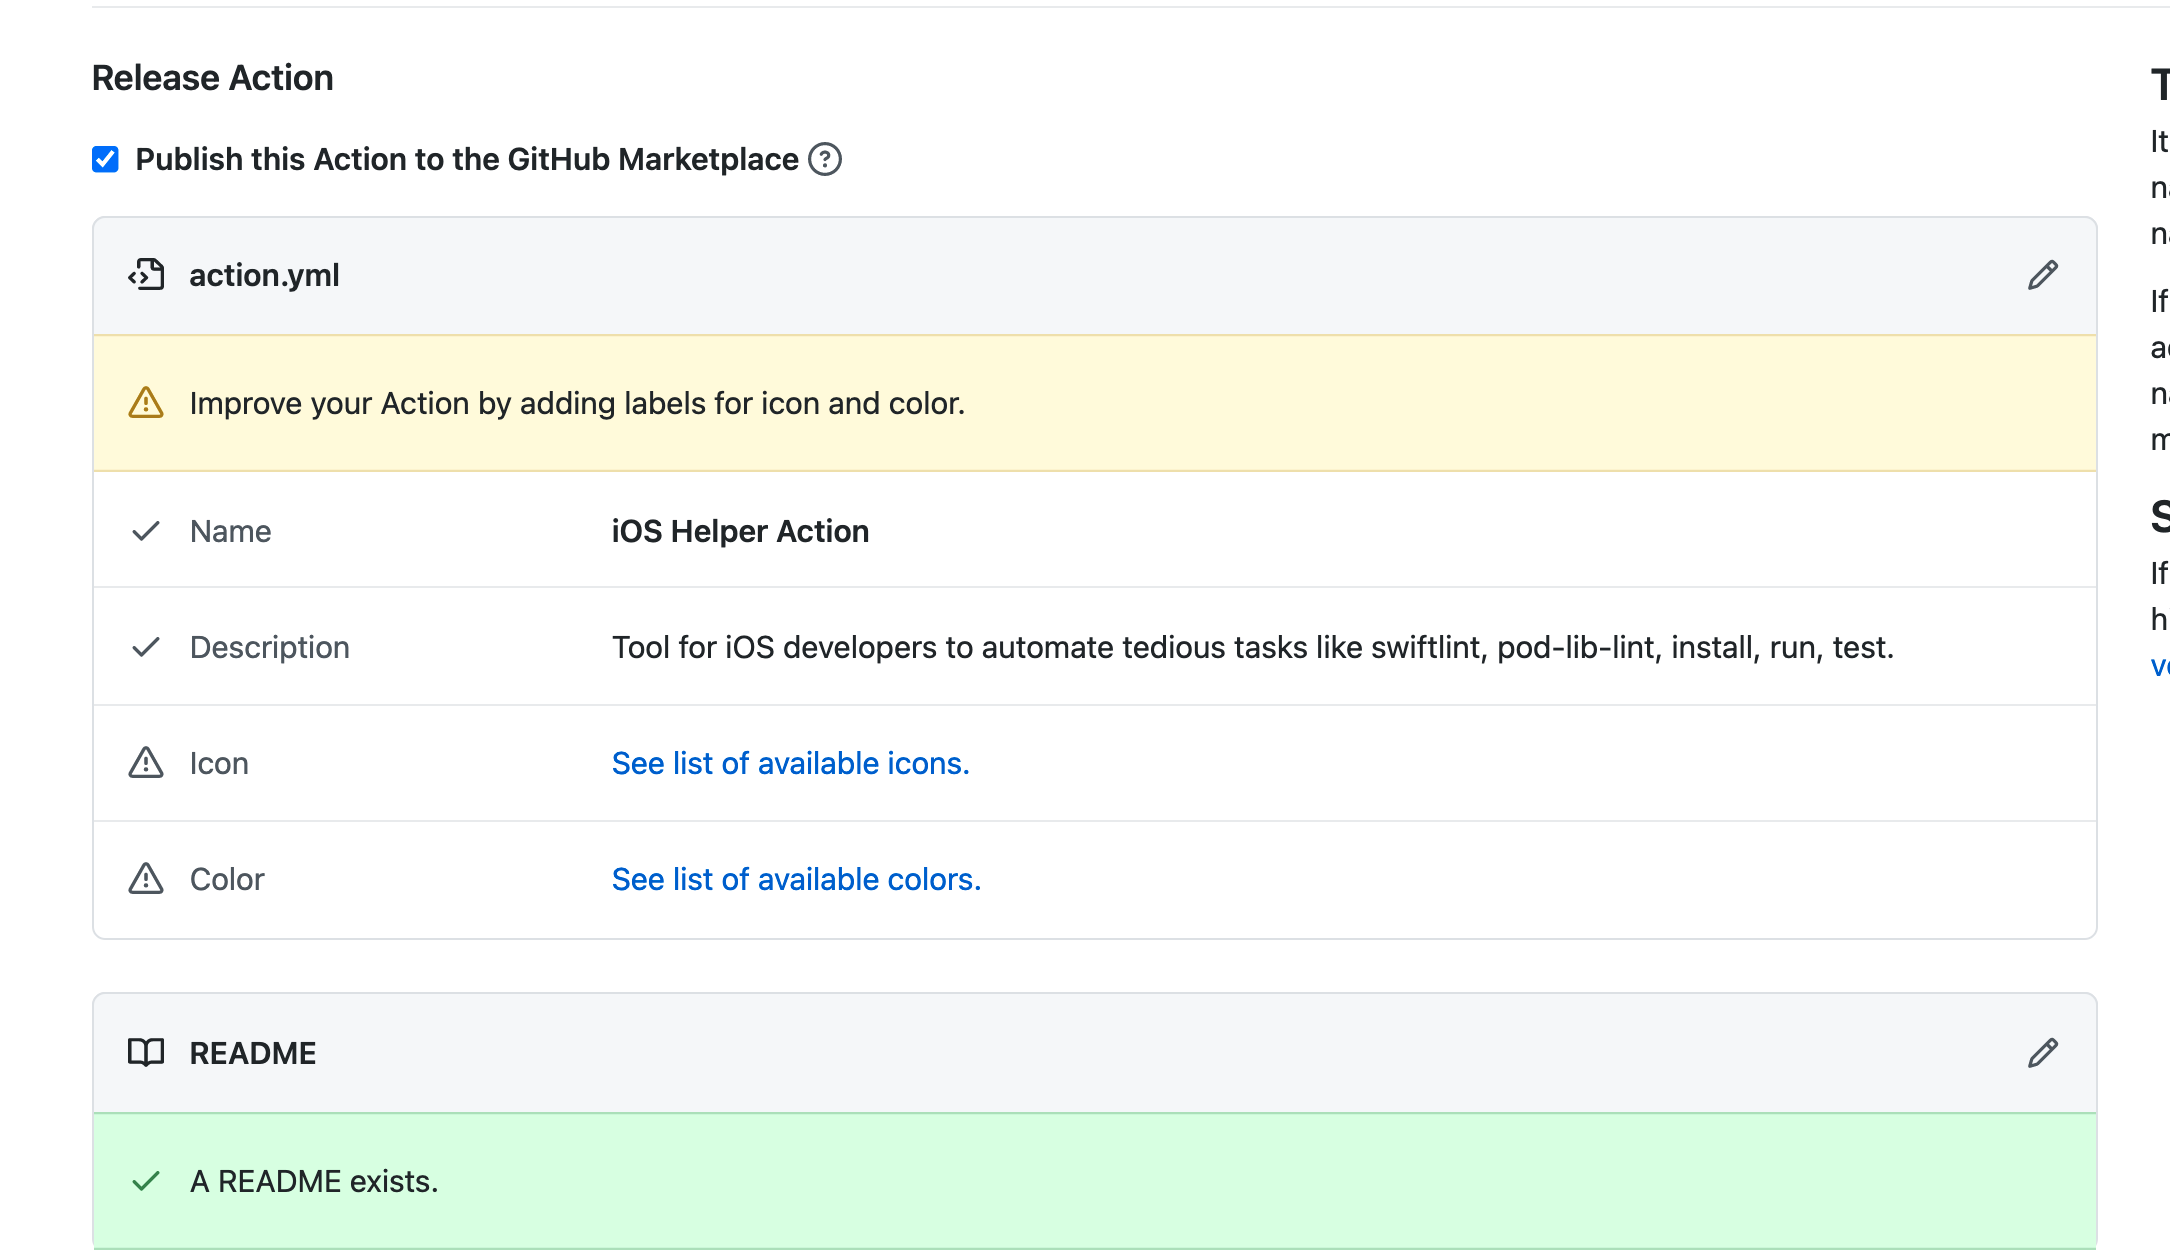The height and width of the screenshot is (1250, 2170).
Task: Uncheck Publish this Action to Marketplace checkbox
Action: click(105, 160)
